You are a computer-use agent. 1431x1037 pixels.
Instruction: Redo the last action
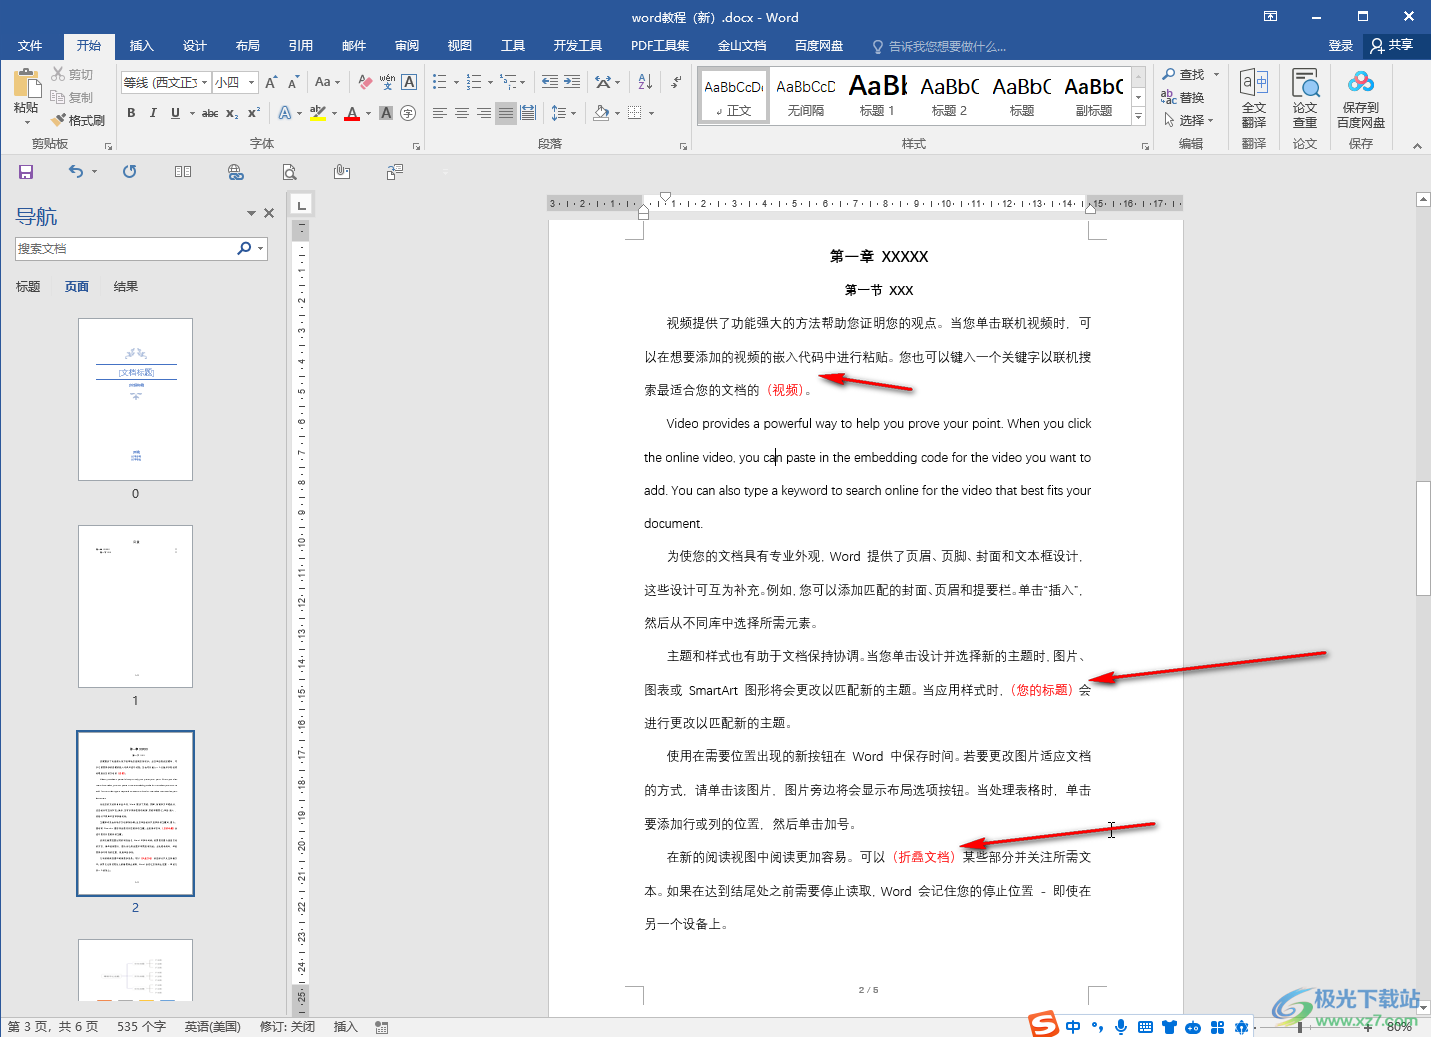click(130, 172)
